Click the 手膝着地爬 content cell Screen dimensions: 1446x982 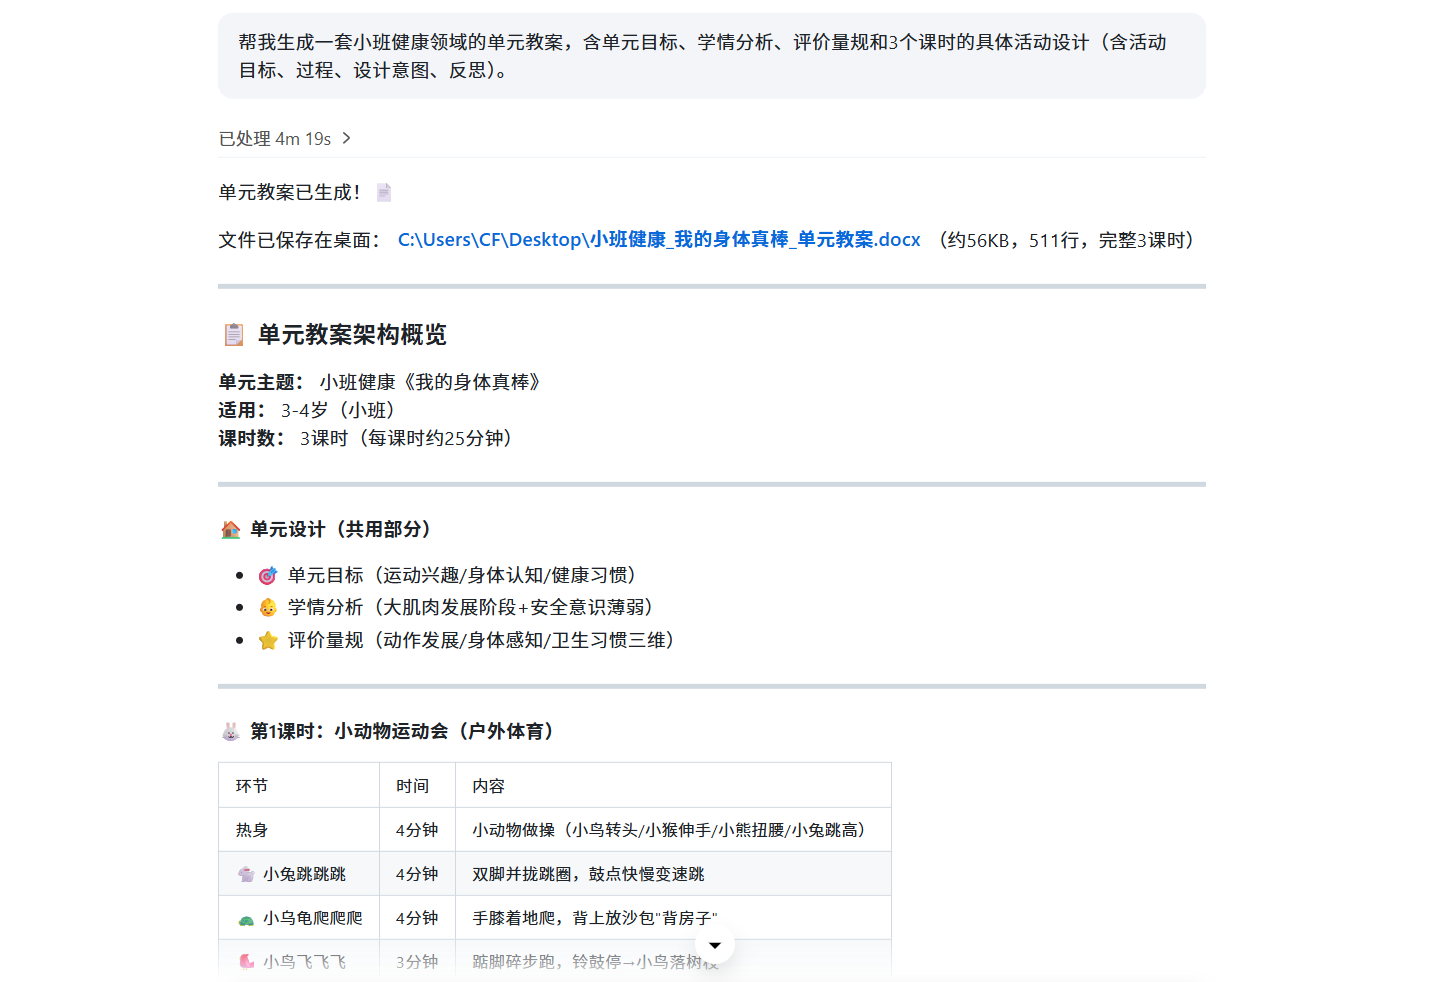click(673, 918)
